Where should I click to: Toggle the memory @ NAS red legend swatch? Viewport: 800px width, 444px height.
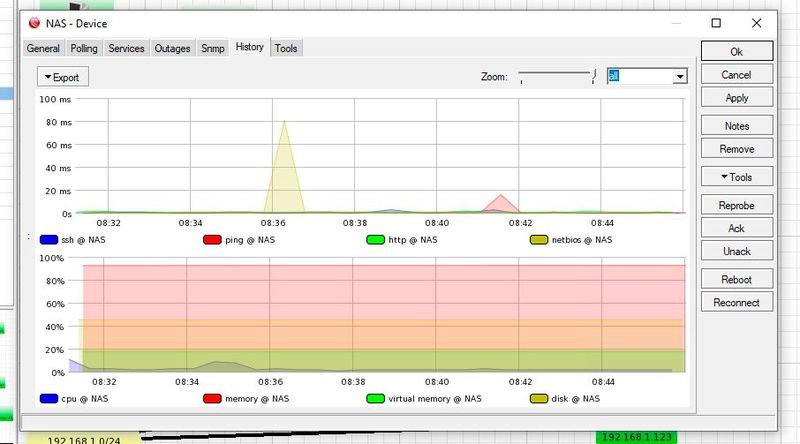212,399
